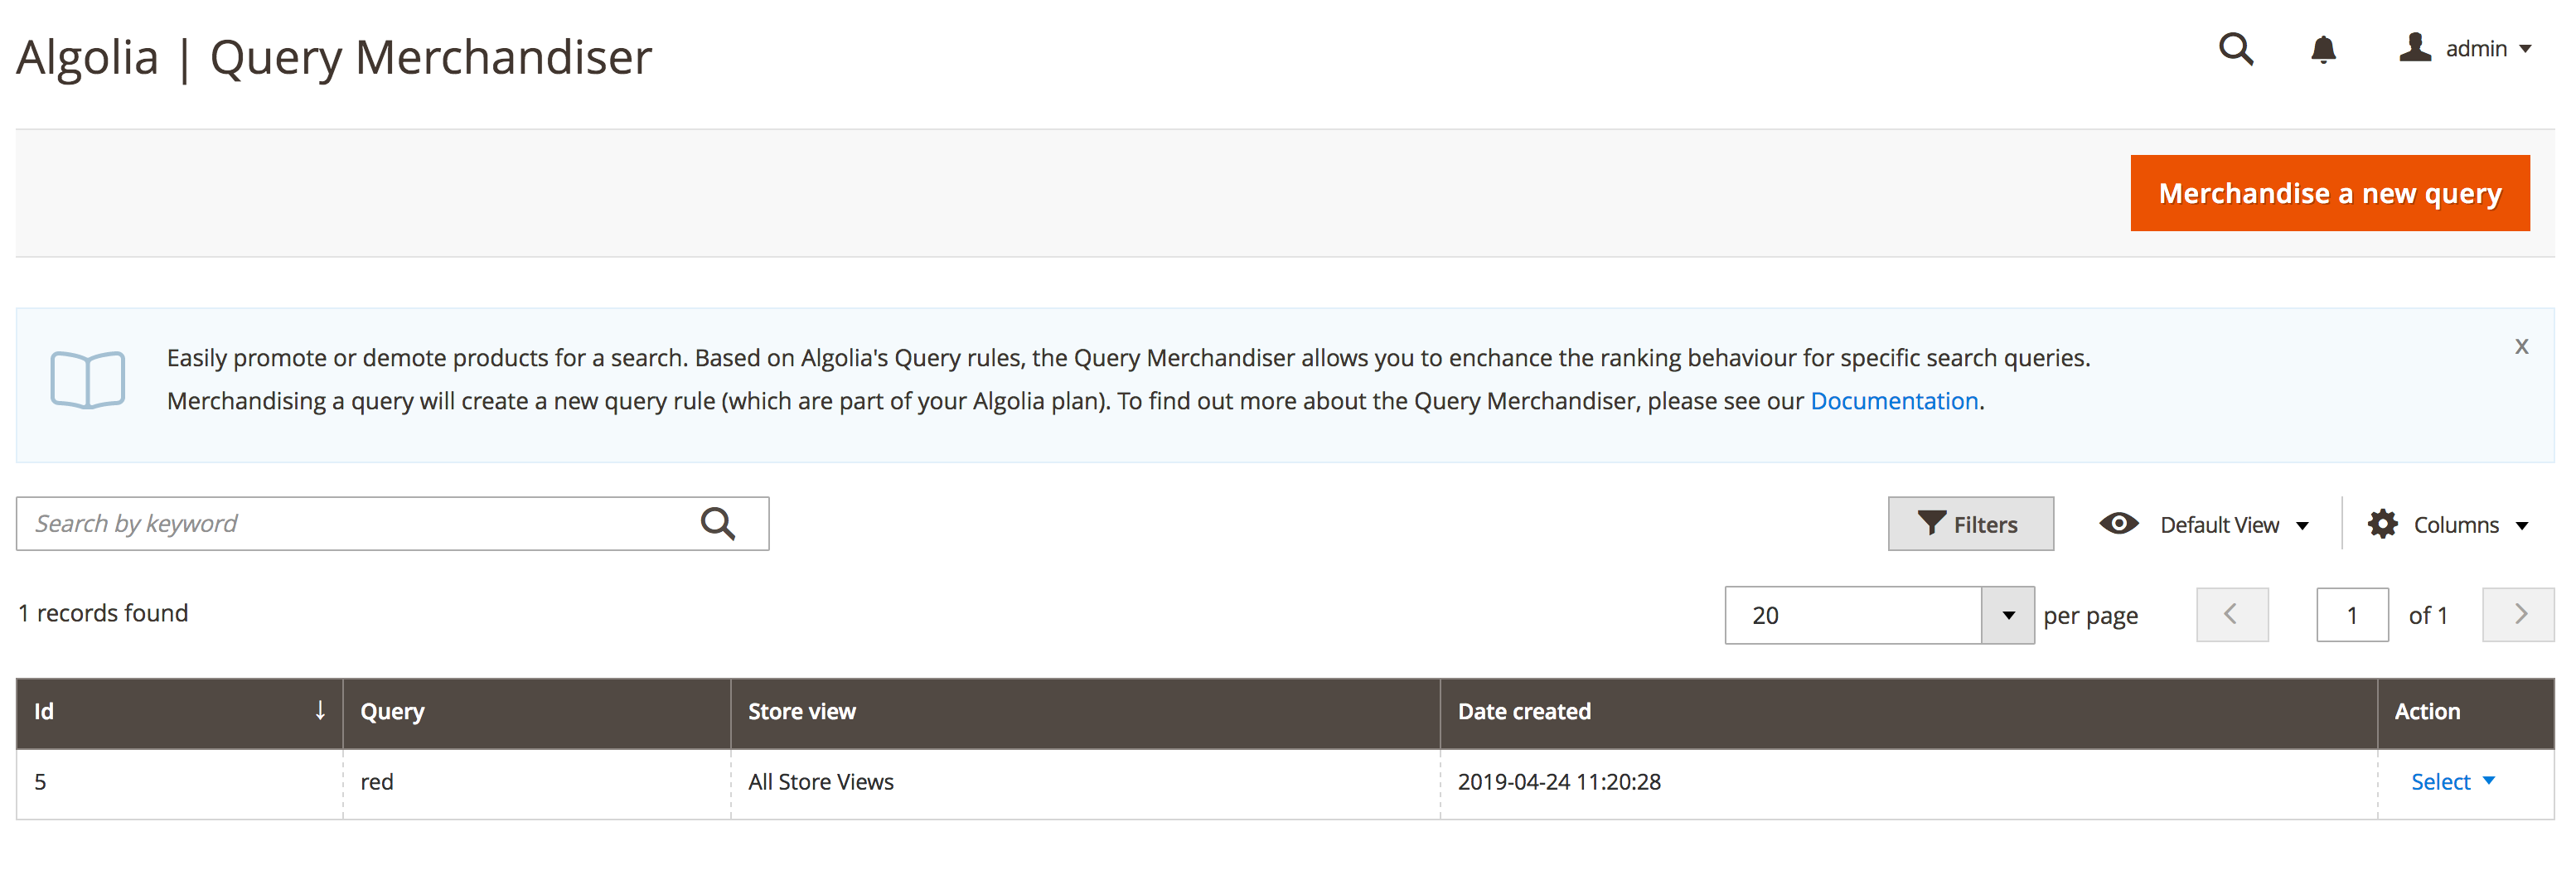Image resolution: width=2576 pixels, height=880 pixels.
Task: Open the admin global search
Action: coord(2236,49)
